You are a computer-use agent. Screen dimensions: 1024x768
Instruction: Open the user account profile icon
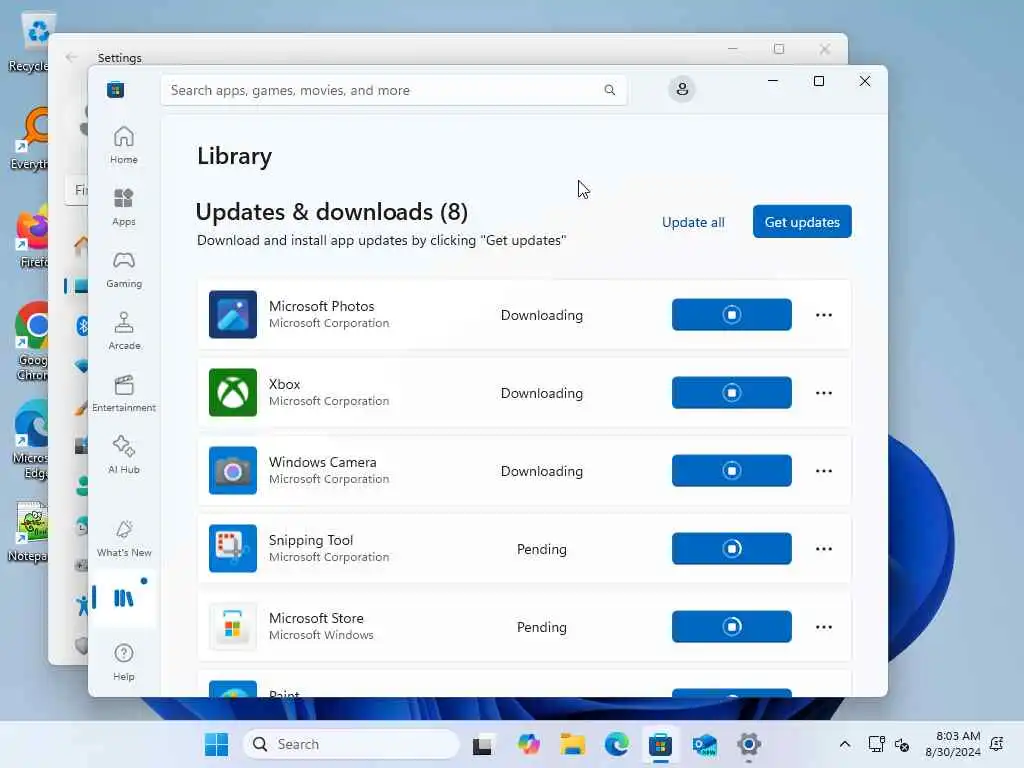coord(682,89)
